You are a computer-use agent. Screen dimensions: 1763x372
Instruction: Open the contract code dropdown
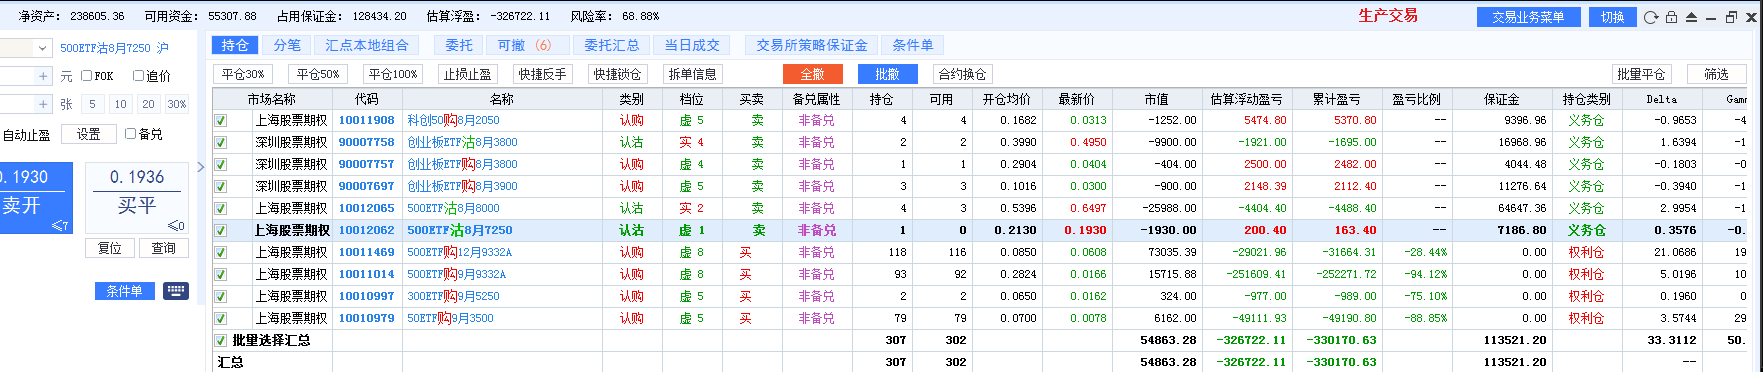(x=42, y=48)
